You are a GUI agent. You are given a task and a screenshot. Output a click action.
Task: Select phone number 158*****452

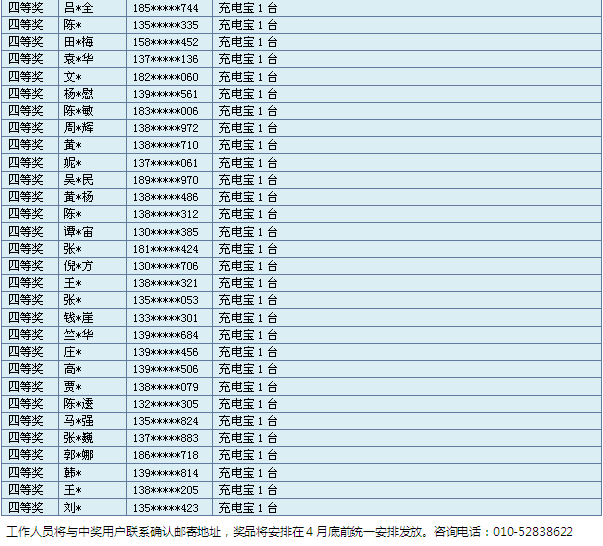point(166,42)
